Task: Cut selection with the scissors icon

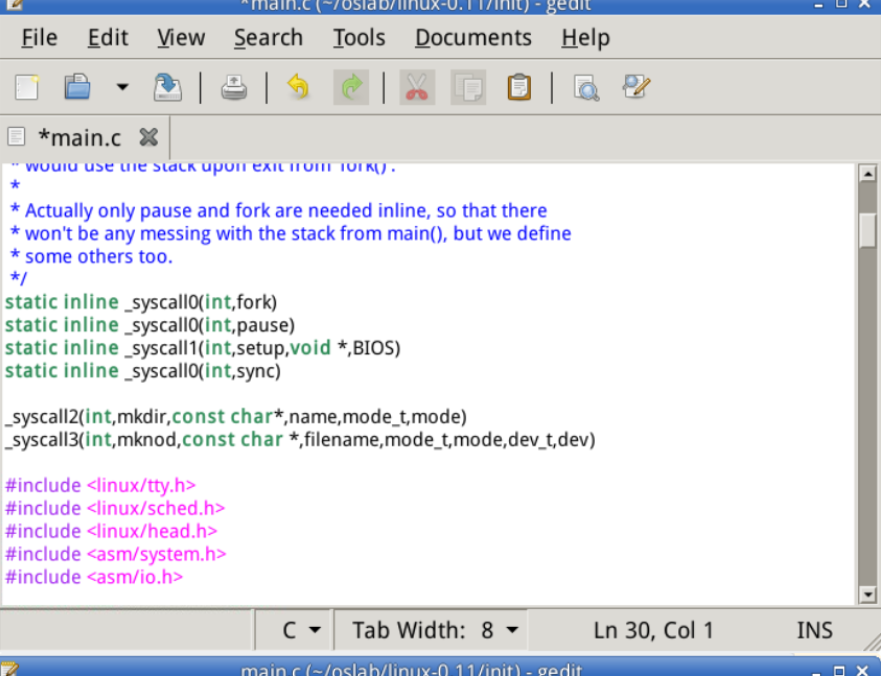Action: click(417, 88)
